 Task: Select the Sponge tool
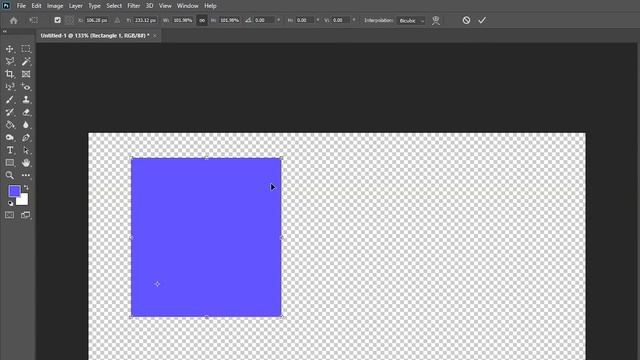(10, 138)
